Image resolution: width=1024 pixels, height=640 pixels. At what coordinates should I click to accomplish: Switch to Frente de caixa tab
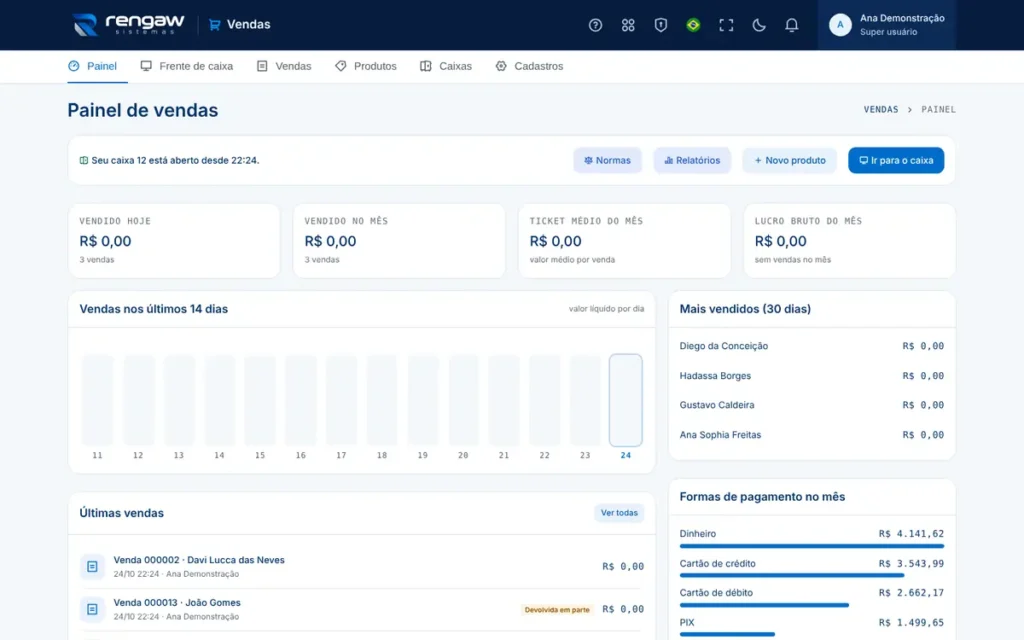(187, 66)
